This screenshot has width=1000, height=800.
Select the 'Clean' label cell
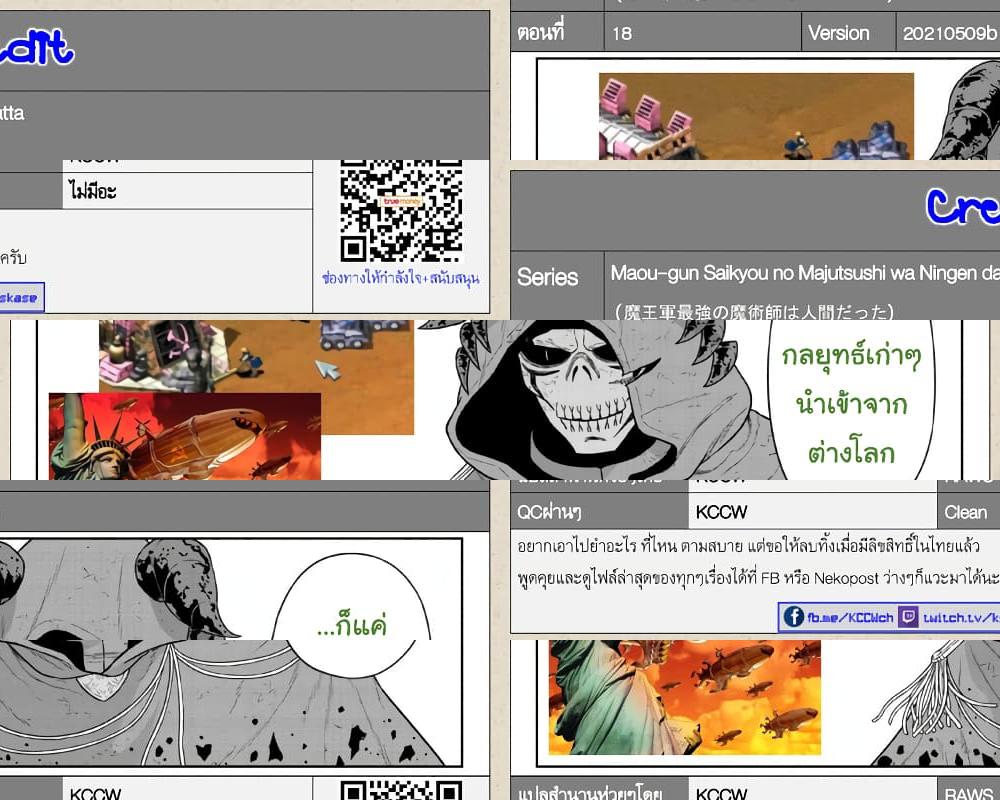[x=969, y=512]
